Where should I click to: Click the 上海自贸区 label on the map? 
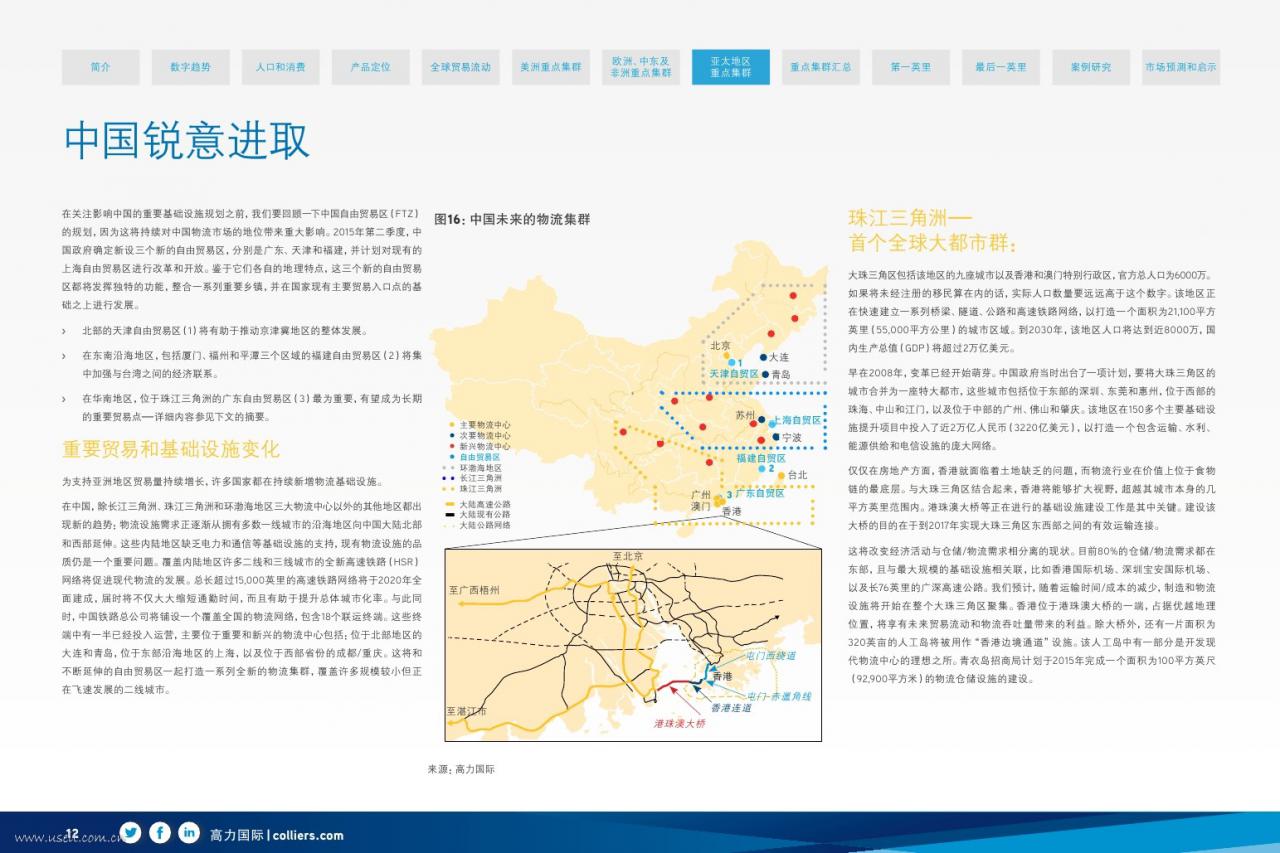point(797,421)
